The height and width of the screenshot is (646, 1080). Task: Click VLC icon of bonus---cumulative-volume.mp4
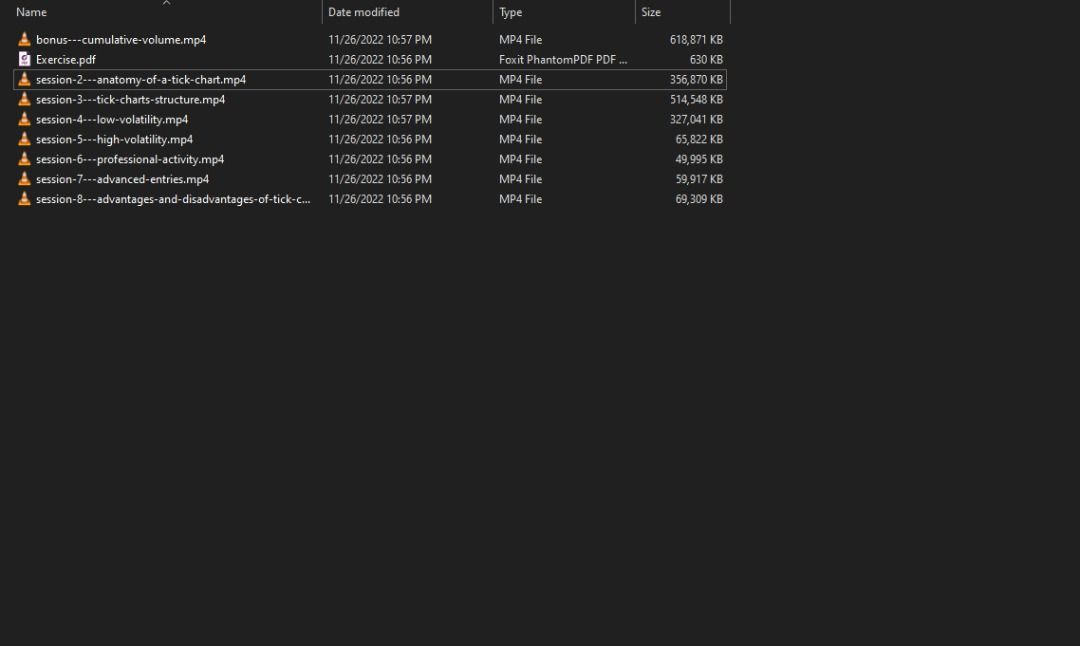(x=25, y=40)
